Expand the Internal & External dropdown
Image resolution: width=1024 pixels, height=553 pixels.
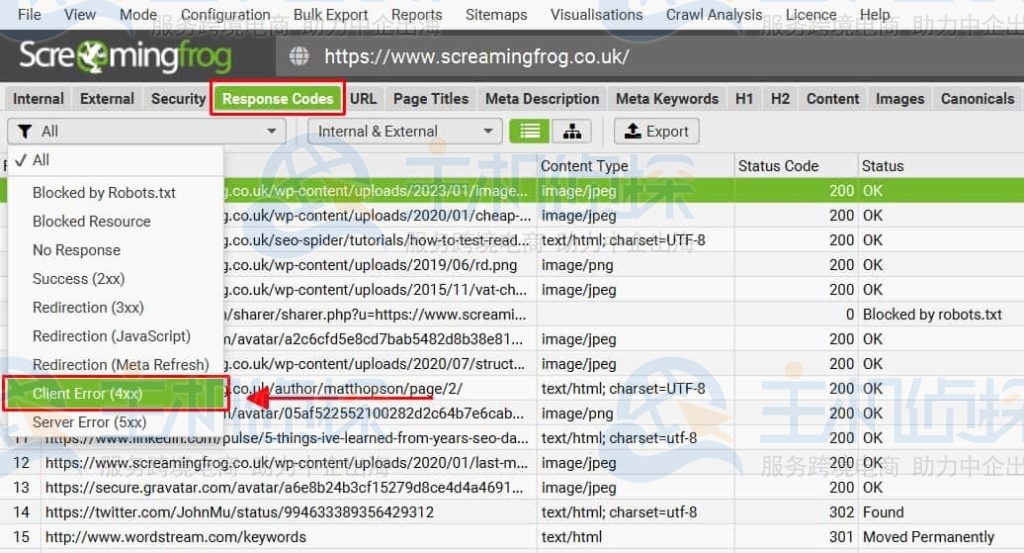[x=404, y=131]
